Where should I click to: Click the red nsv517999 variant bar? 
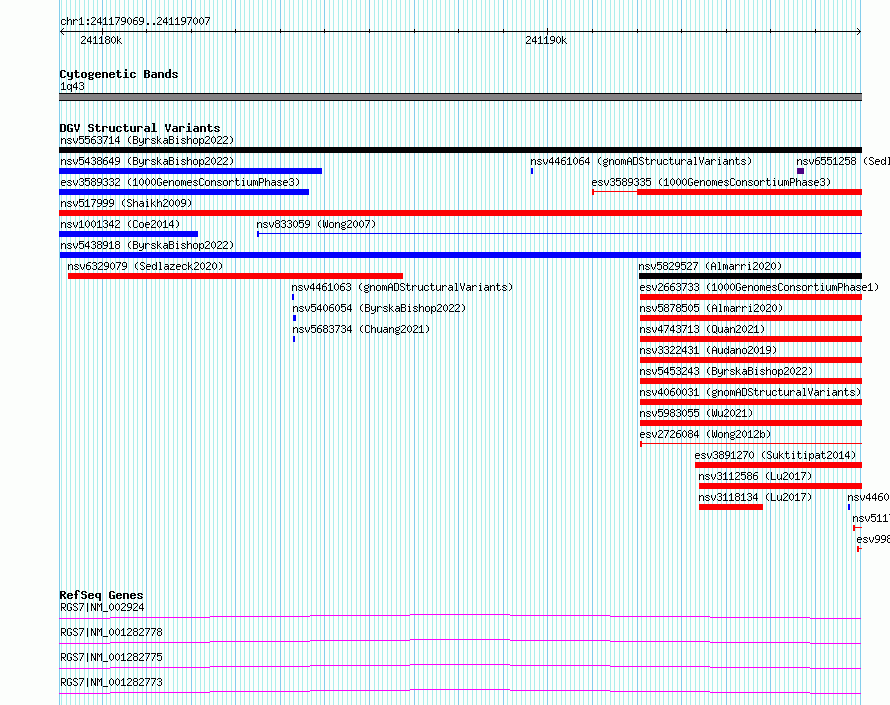(x=460, y=213)
